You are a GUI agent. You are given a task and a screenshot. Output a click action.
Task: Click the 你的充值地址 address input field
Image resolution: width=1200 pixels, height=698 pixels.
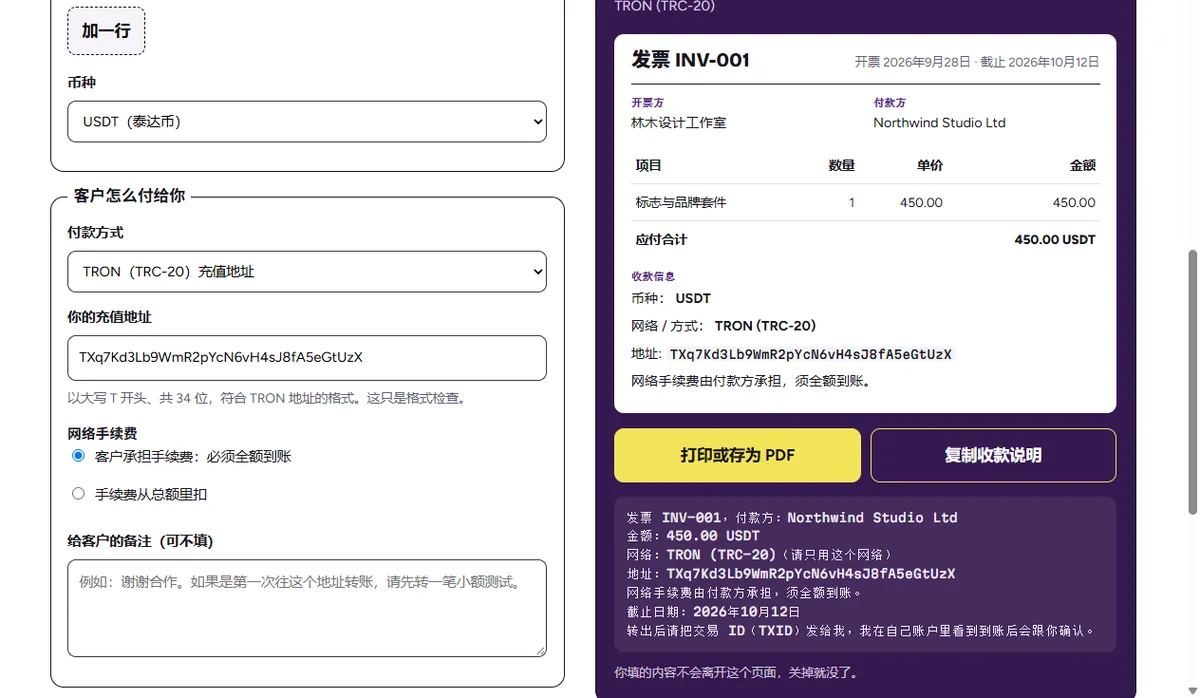307,357
